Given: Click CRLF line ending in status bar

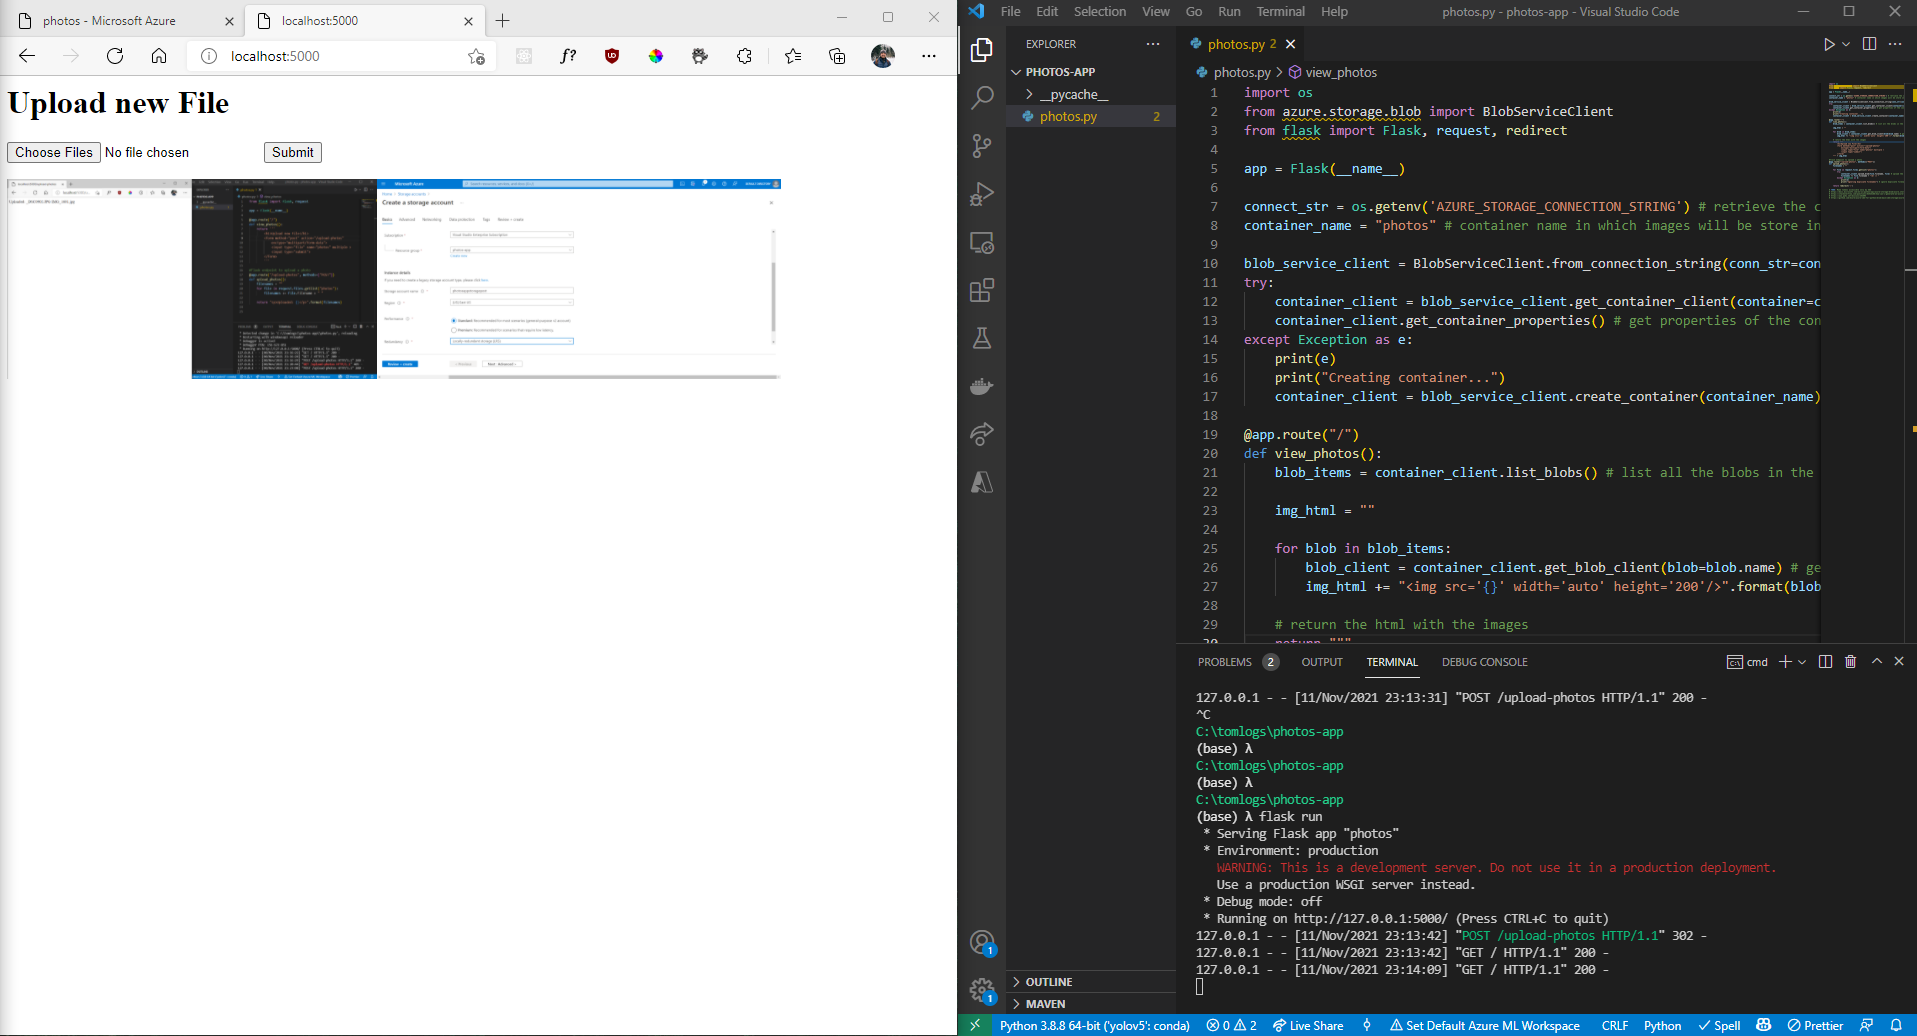Looking at the screenshot, I should point(1614,1026).
